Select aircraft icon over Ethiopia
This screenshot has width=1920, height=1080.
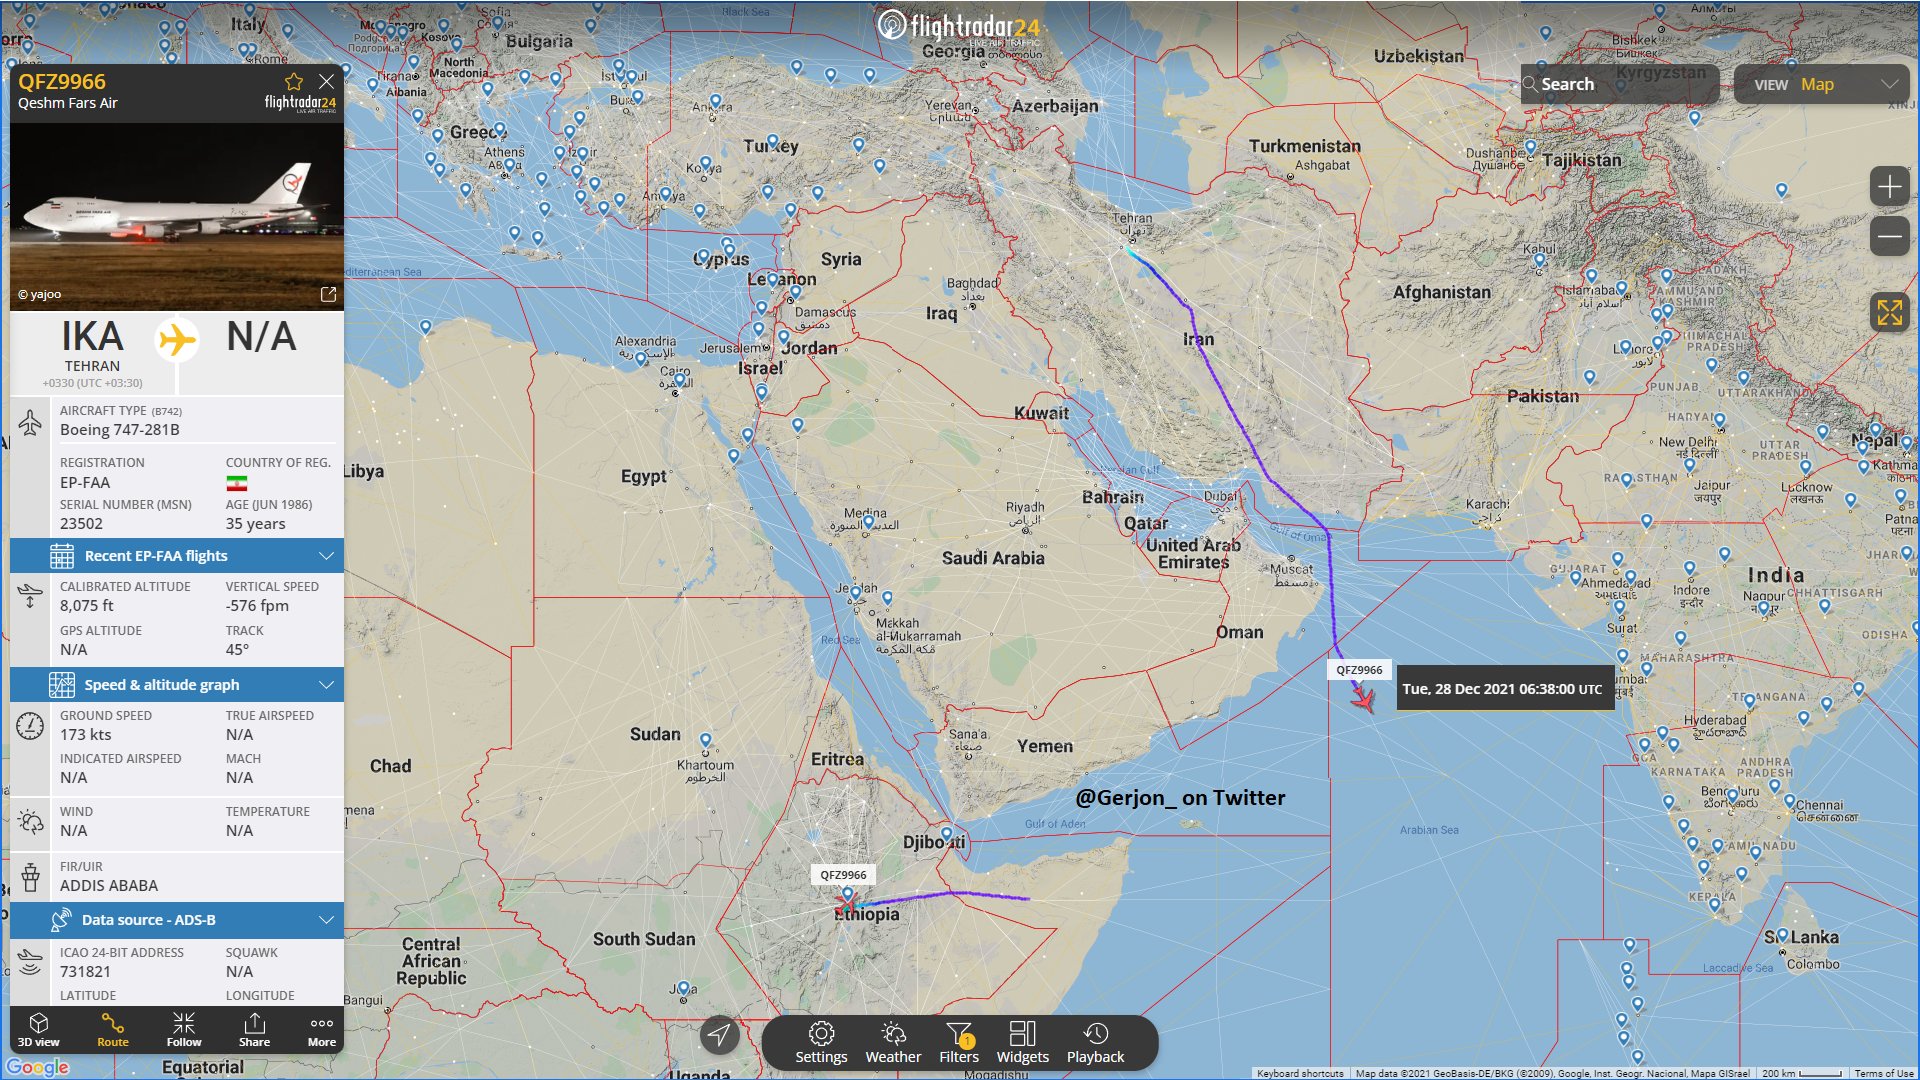pos(847,905)
